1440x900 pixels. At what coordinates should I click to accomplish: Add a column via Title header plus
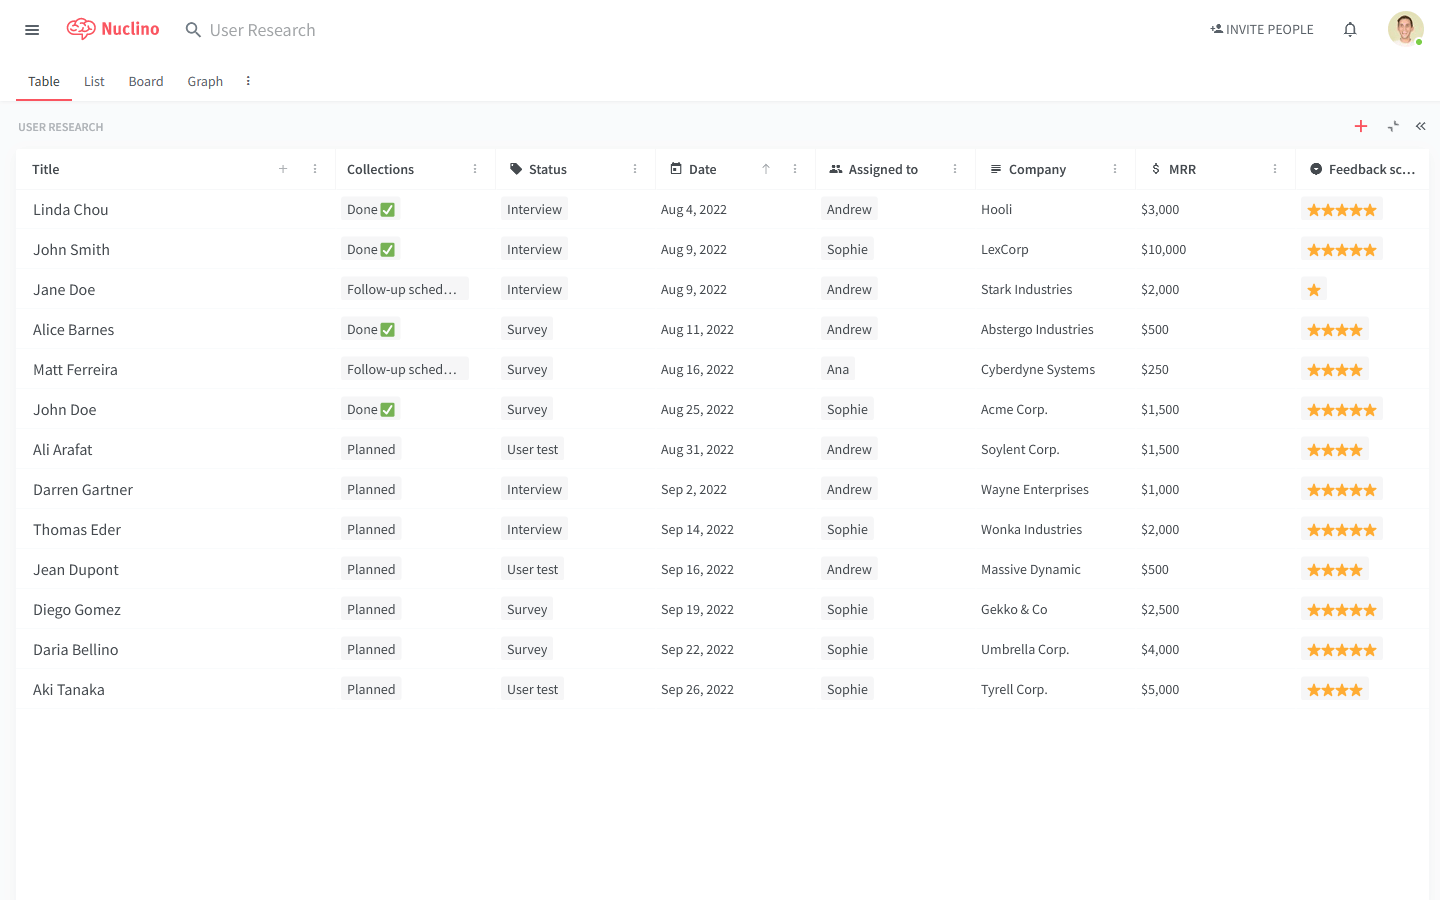(283, 169)
